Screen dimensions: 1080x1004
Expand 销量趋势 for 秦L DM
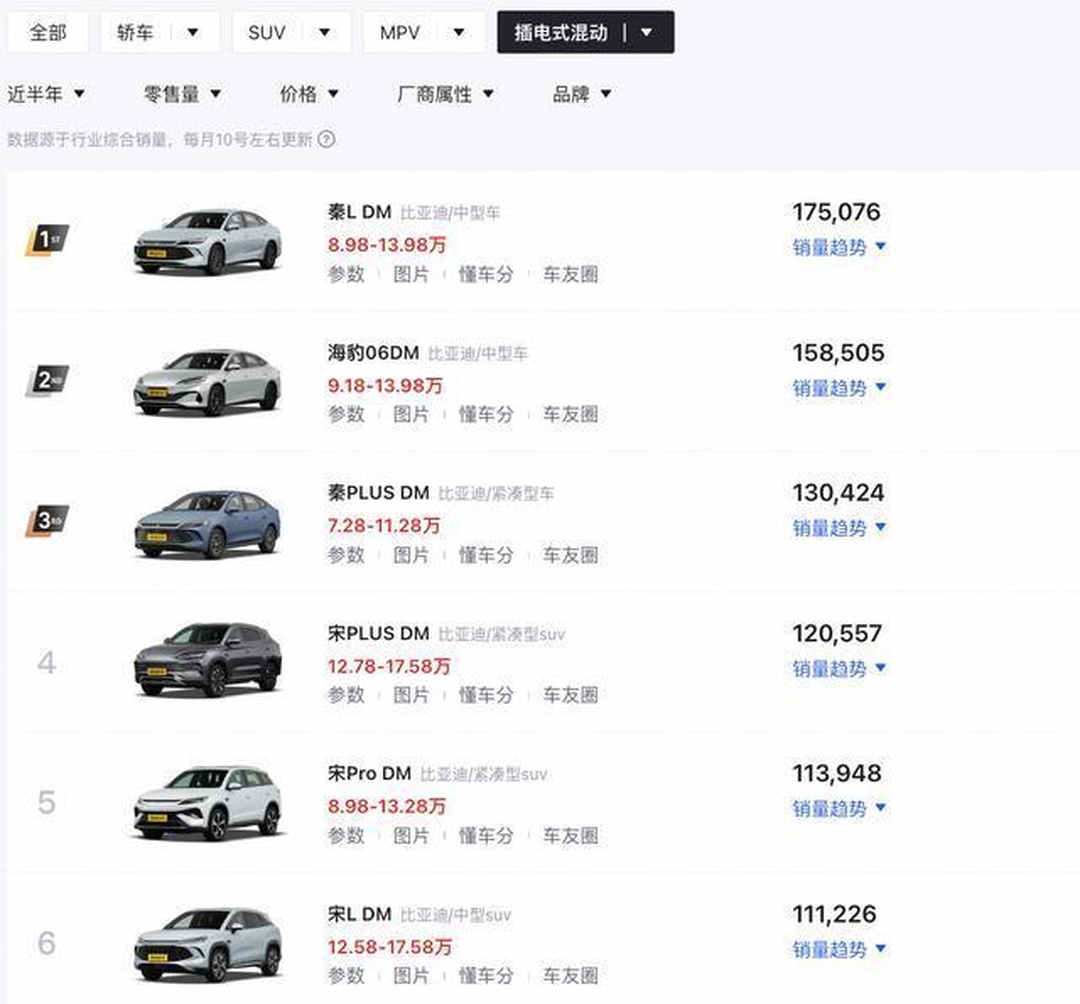point(839,247)
